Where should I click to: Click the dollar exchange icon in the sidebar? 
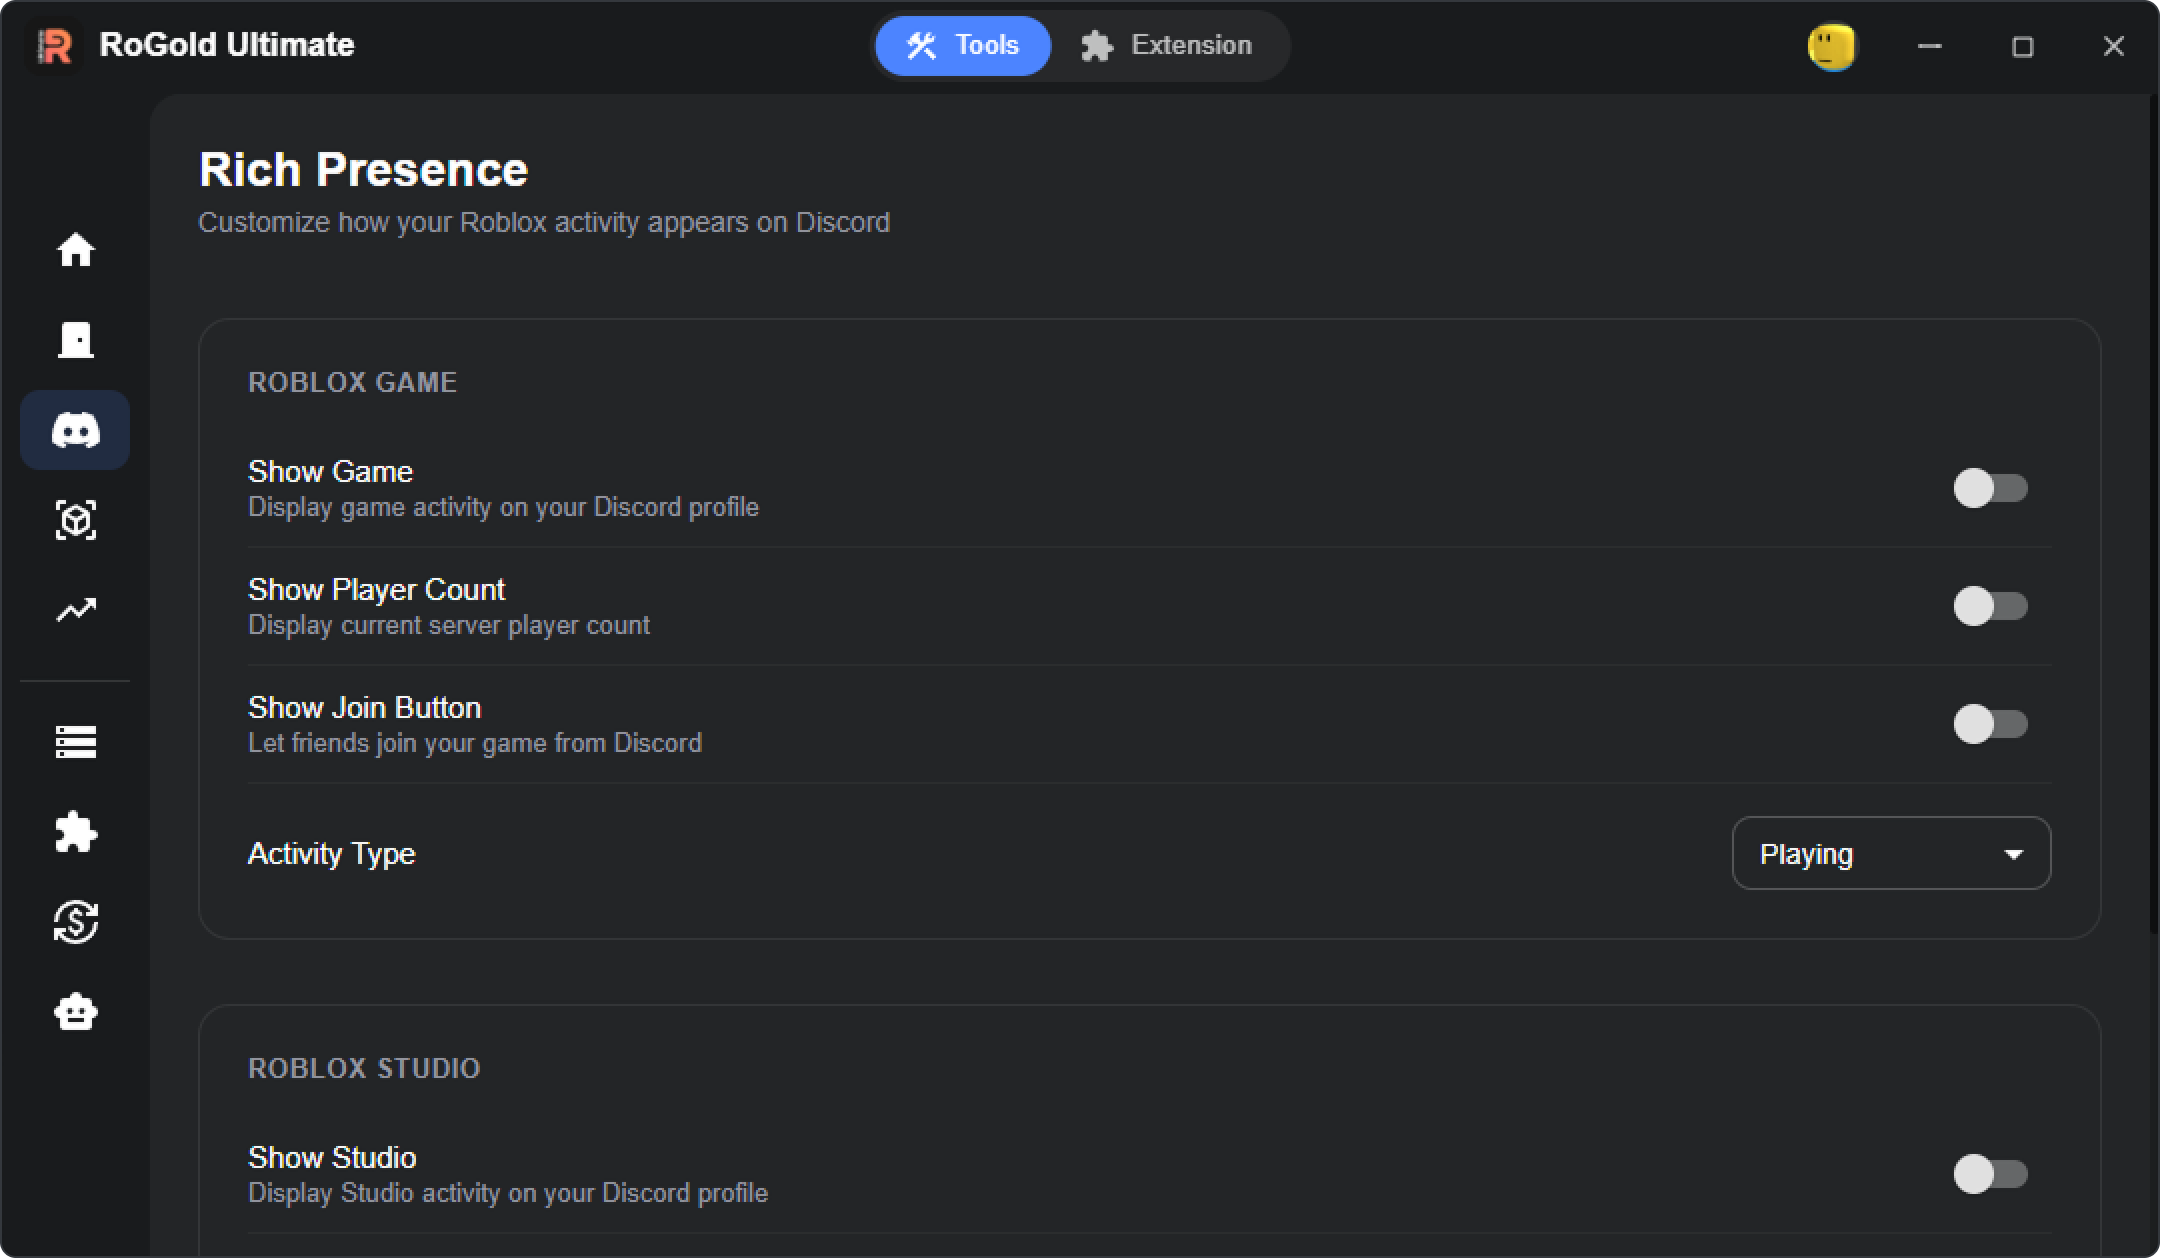point(75,922)
